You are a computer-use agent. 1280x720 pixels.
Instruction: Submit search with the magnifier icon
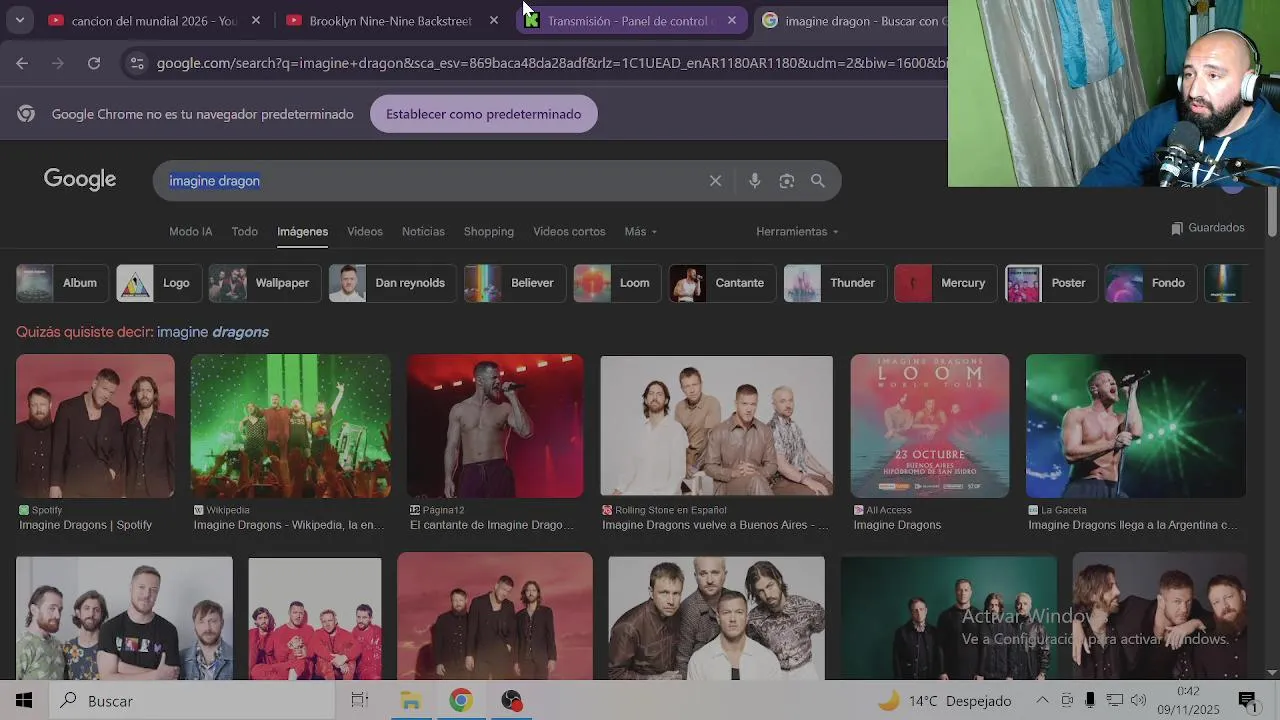click(818, 181)
